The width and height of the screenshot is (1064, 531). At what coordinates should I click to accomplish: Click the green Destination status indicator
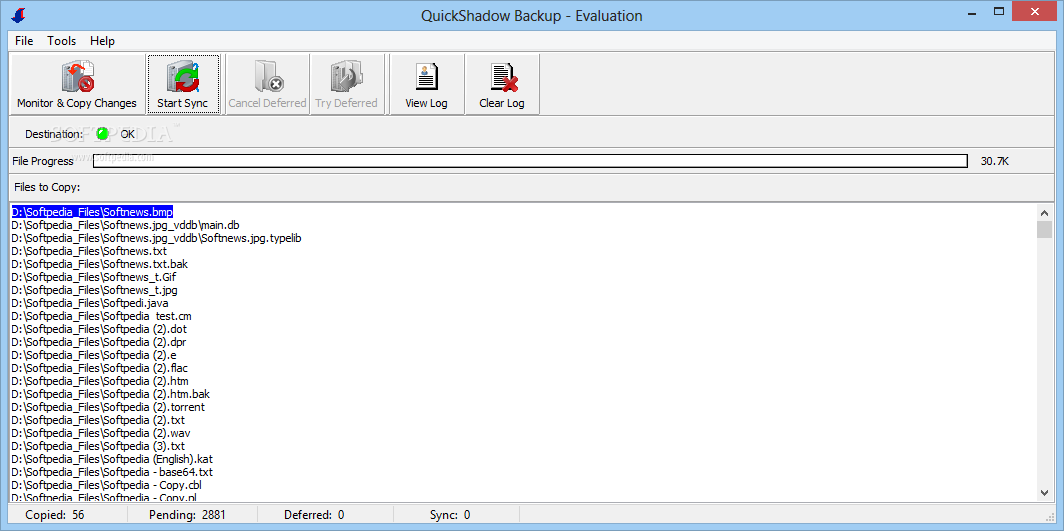[x=102, y=134]
